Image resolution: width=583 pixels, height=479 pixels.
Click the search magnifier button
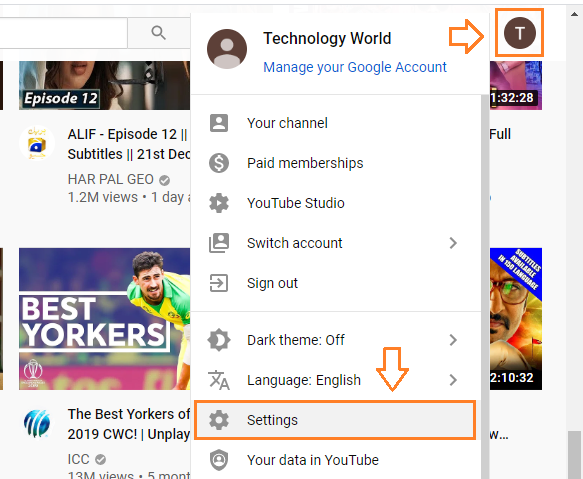click(159, 33)
